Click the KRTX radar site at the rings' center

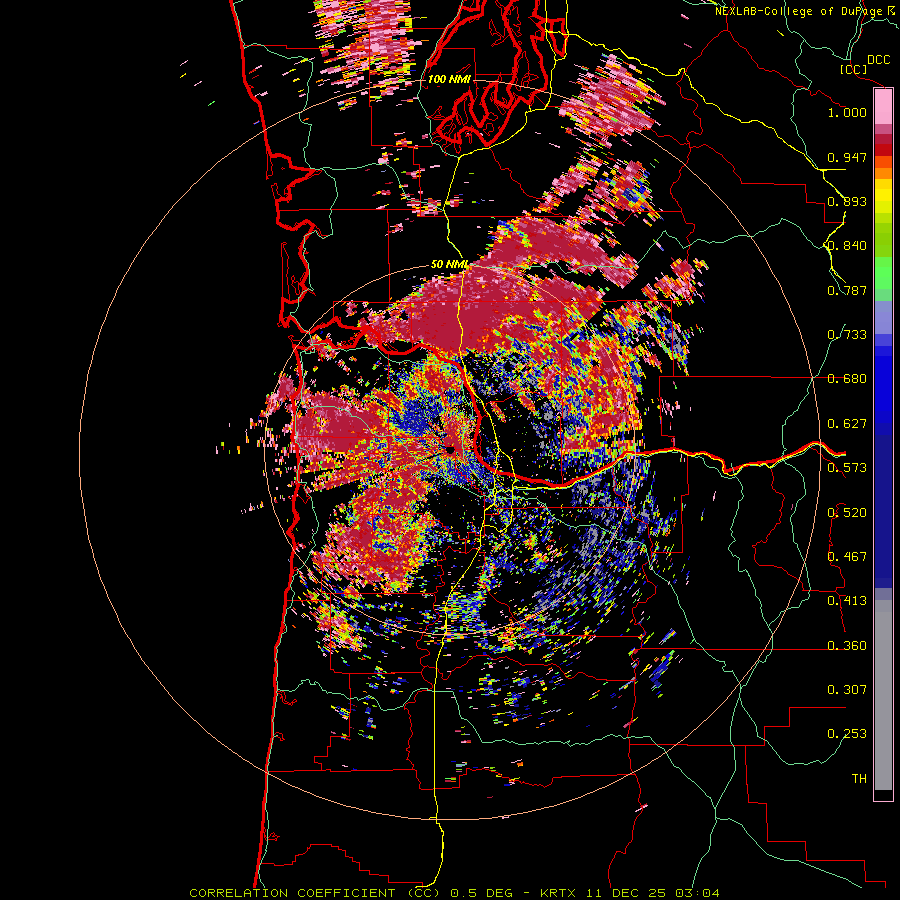451,449
